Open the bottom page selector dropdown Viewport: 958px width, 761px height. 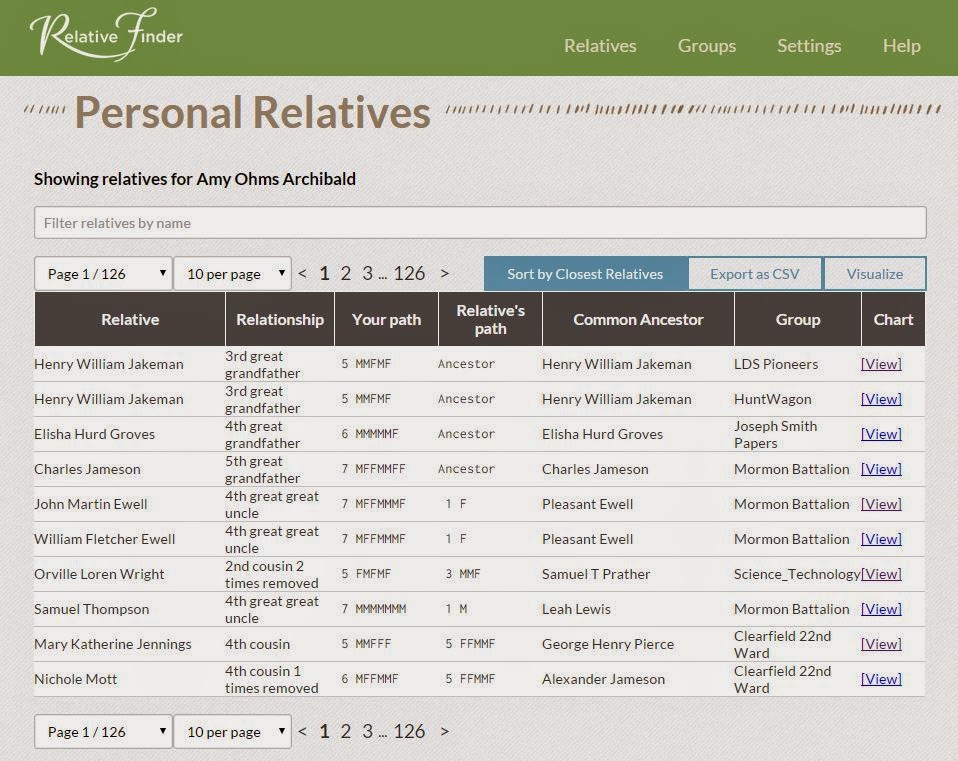coord(102,731)
